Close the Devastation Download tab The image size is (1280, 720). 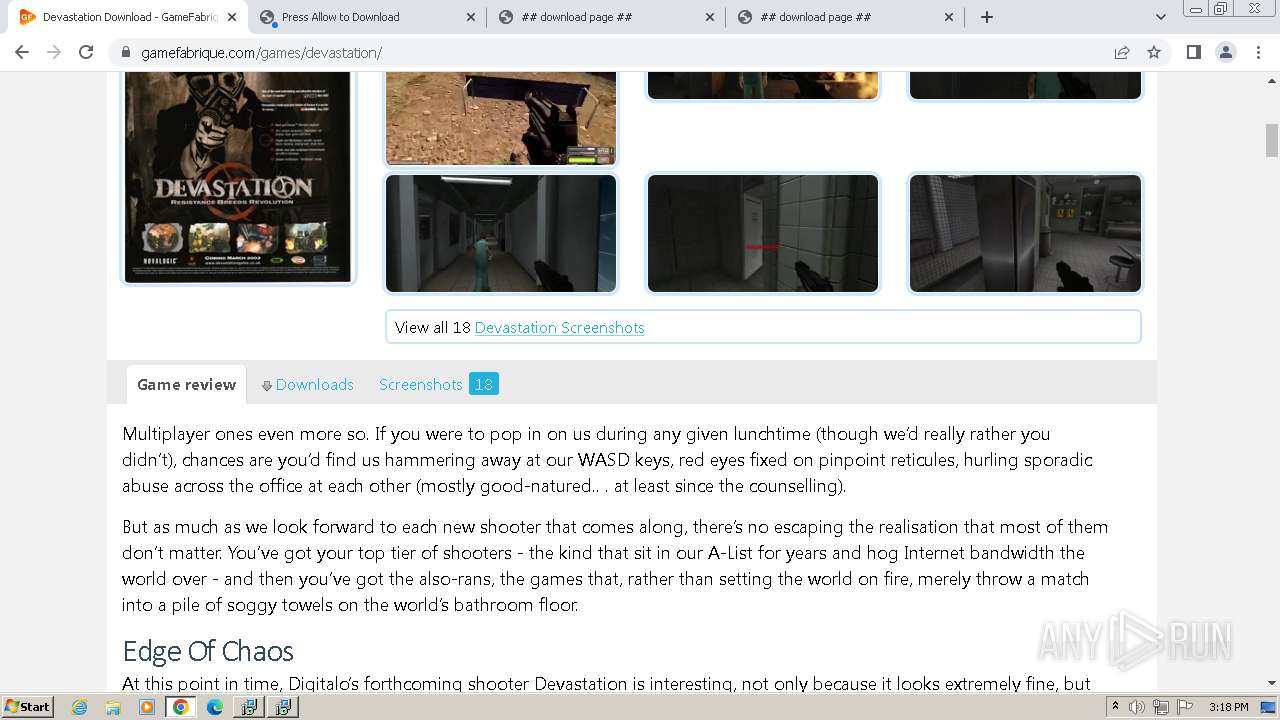232,17
